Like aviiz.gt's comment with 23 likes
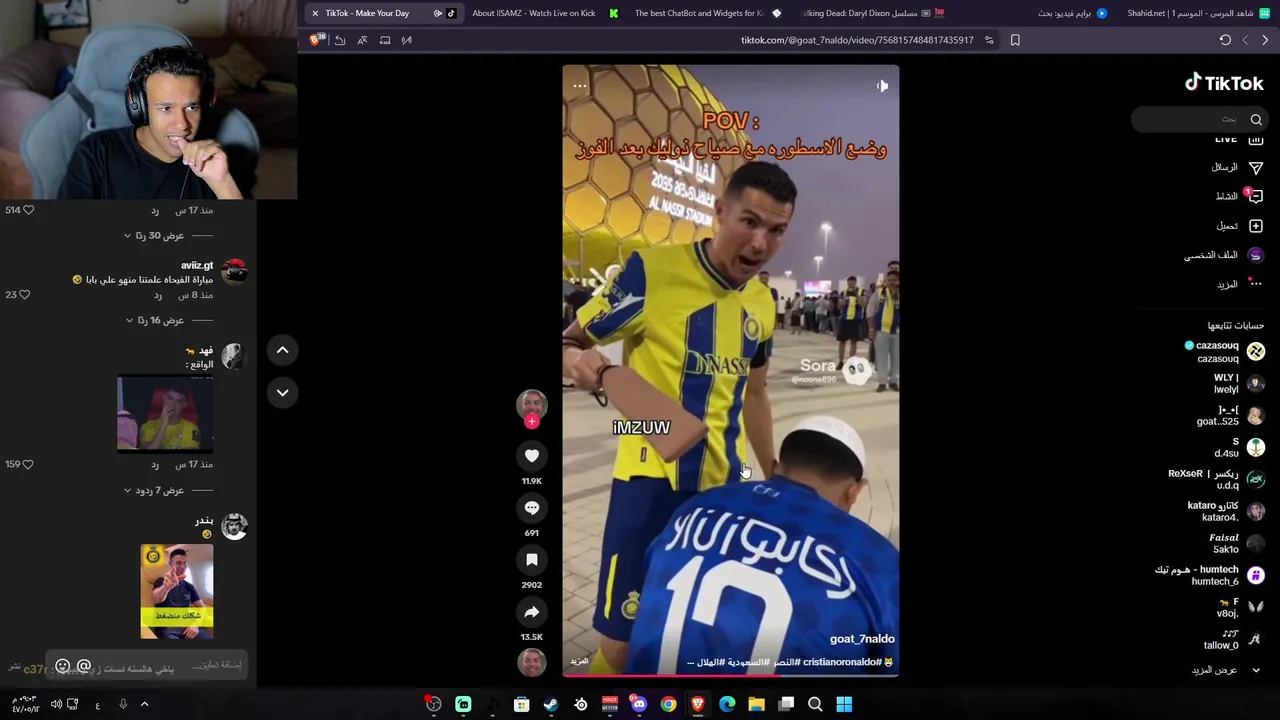Image resolution: width=1280 pixels, height=720 pixels. tap(24, 295)
